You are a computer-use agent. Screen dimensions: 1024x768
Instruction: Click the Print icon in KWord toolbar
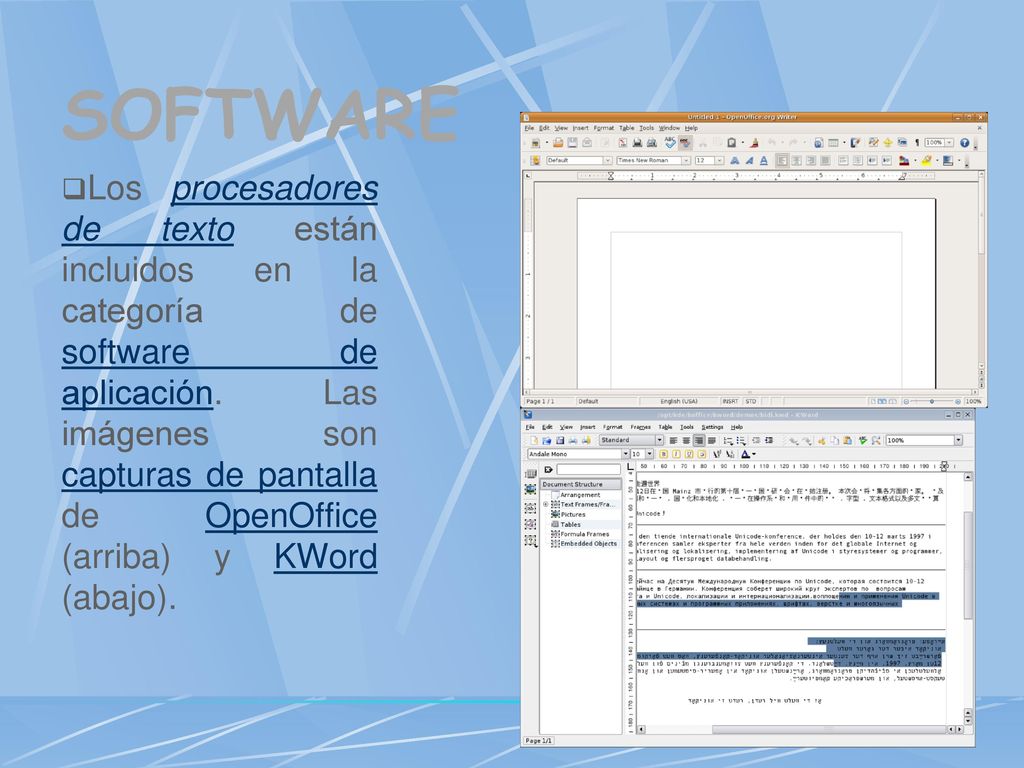pos(573,440)
